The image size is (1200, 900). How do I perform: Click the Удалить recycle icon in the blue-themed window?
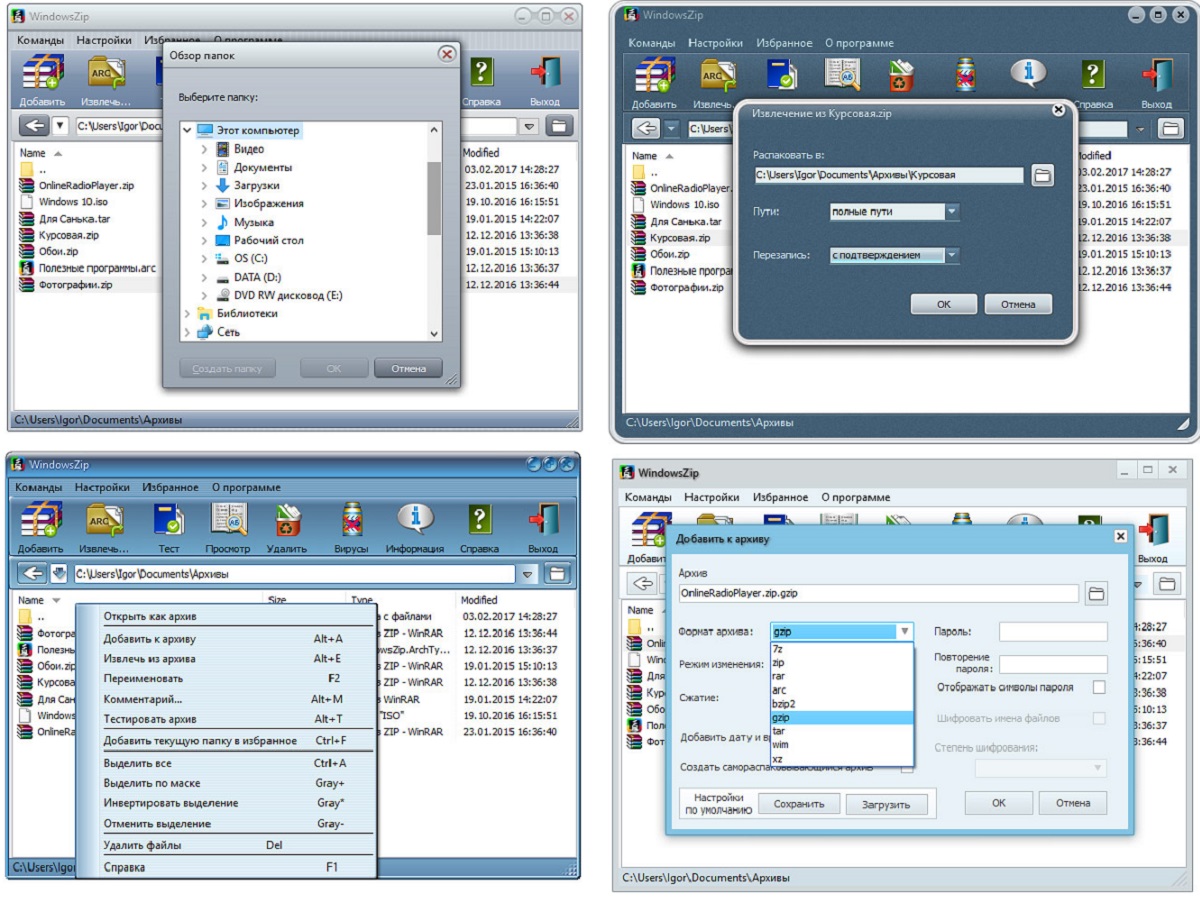pos(288,521)
